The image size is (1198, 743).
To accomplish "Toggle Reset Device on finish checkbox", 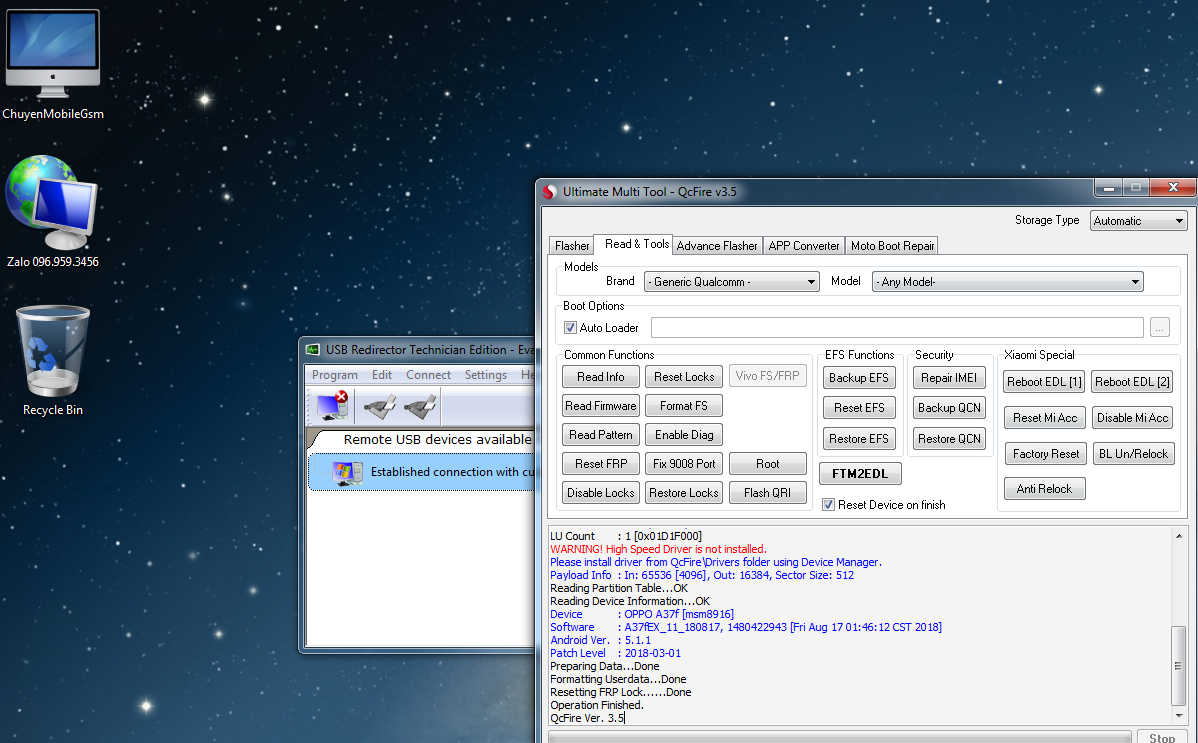I will [828, 505].
